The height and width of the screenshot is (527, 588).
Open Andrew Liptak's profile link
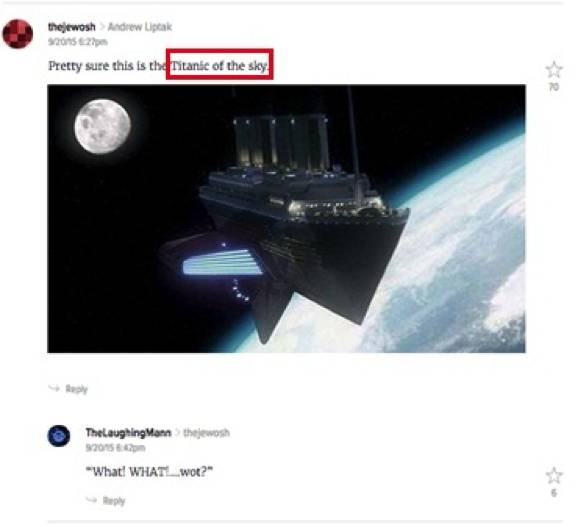pos(140,27)
